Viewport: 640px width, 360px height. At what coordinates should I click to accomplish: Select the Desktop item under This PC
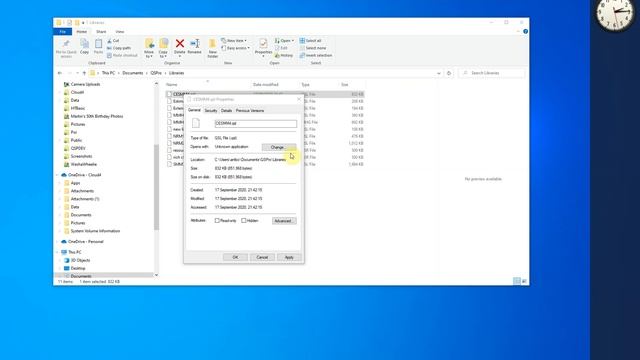pos(78,268)
